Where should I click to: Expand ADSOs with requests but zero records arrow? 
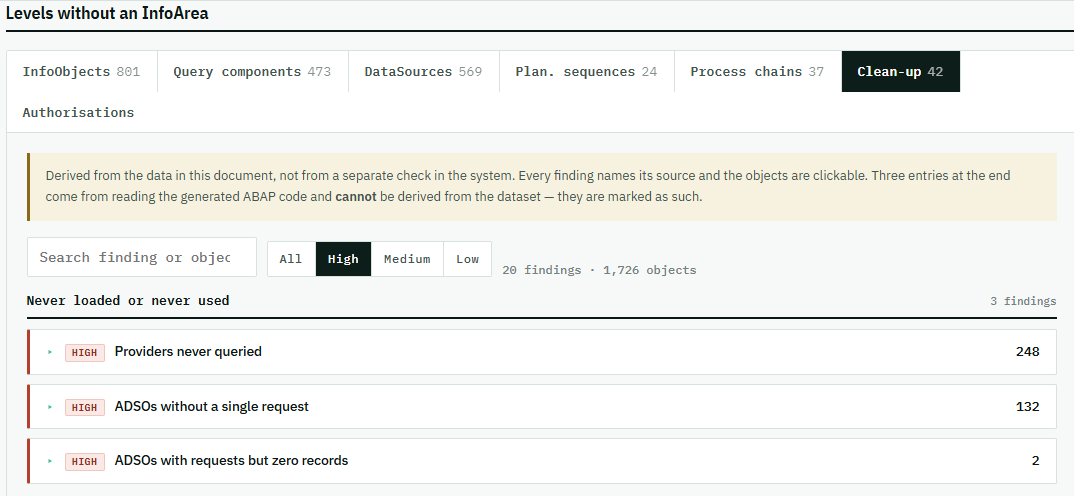pyautogui.click(x=50, y=461)
